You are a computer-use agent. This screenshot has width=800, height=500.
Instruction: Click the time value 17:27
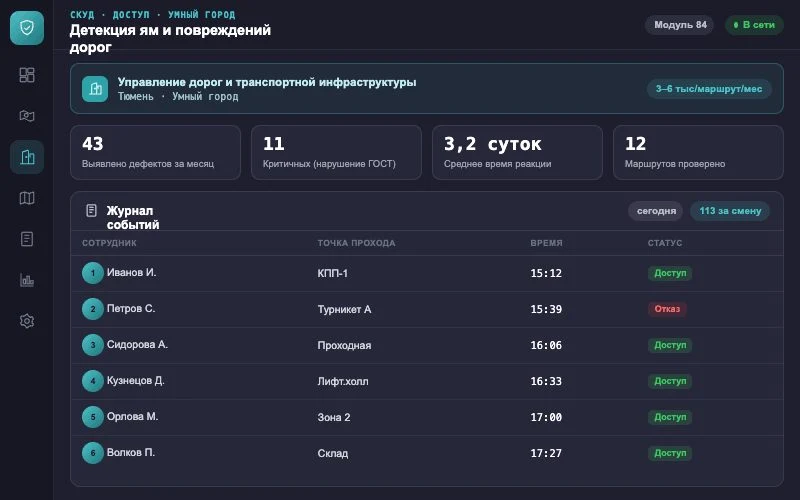[x=546, y=453]
